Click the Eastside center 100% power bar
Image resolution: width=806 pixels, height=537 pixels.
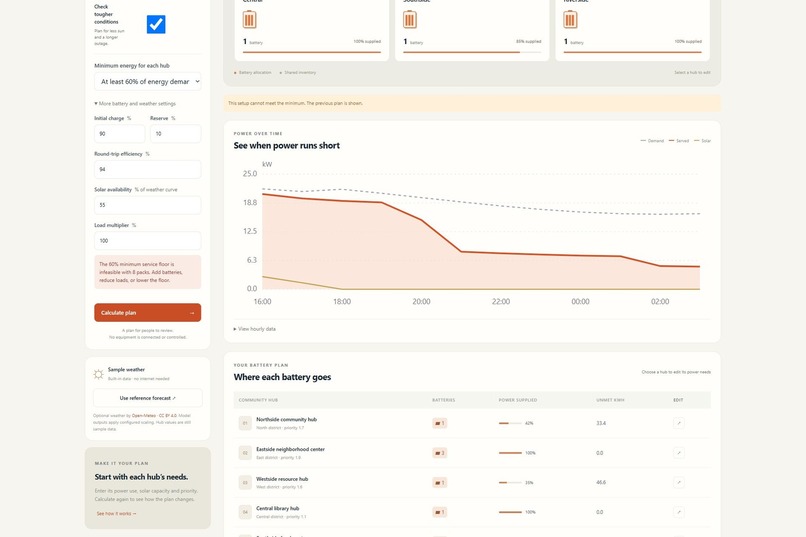click(x=510, y=453)
